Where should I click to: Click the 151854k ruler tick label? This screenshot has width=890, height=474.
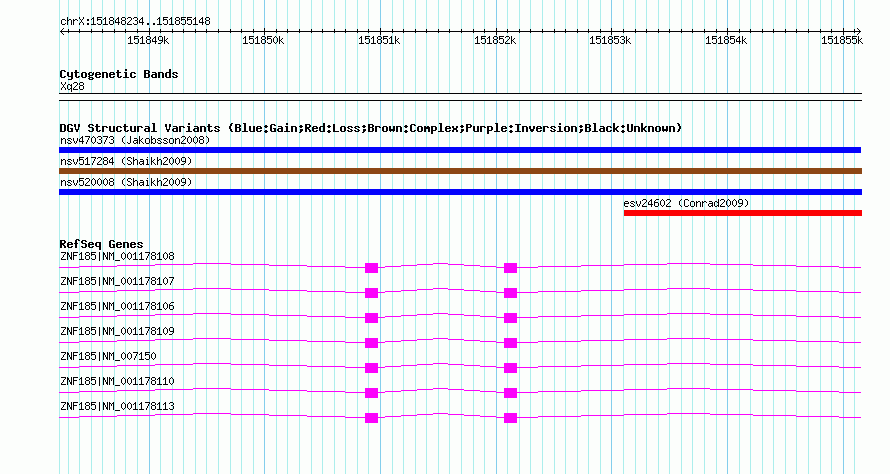click(726, 40)
